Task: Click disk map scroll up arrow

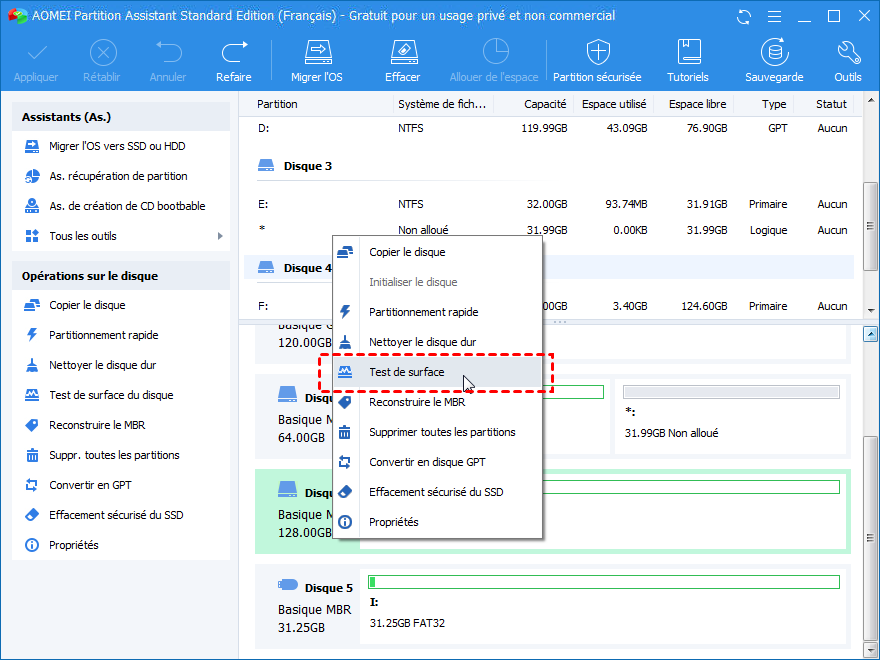Action: click(870, 334)
